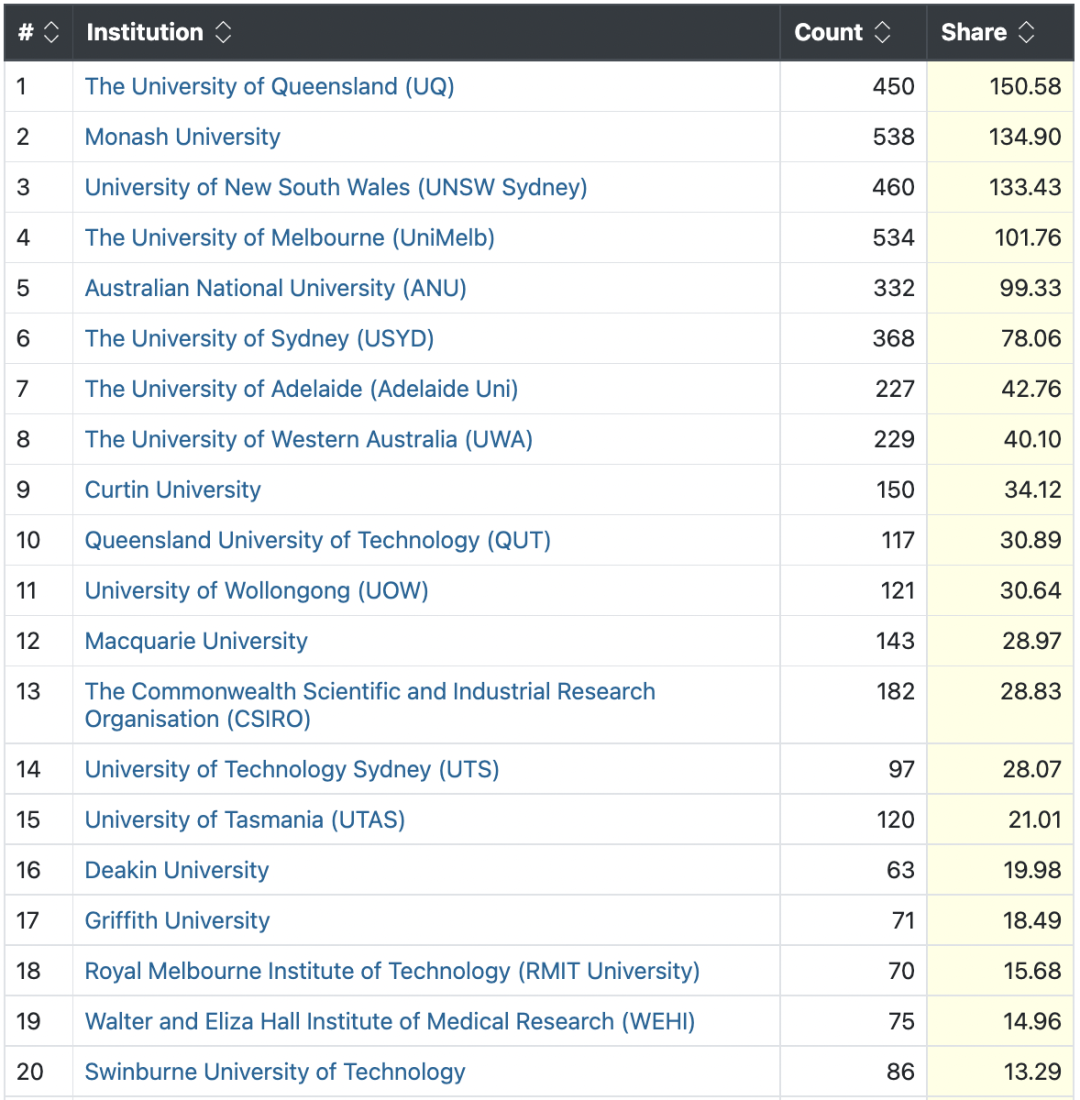Click The University of Adelaide link
Screen dimensions: 1080x1100
(x=301, y=389)
